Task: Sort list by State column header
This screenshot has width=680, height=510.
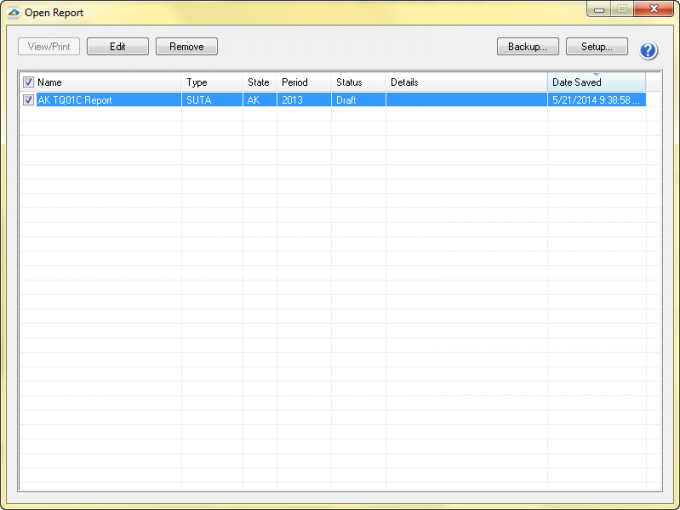Action: coord(259,82)
